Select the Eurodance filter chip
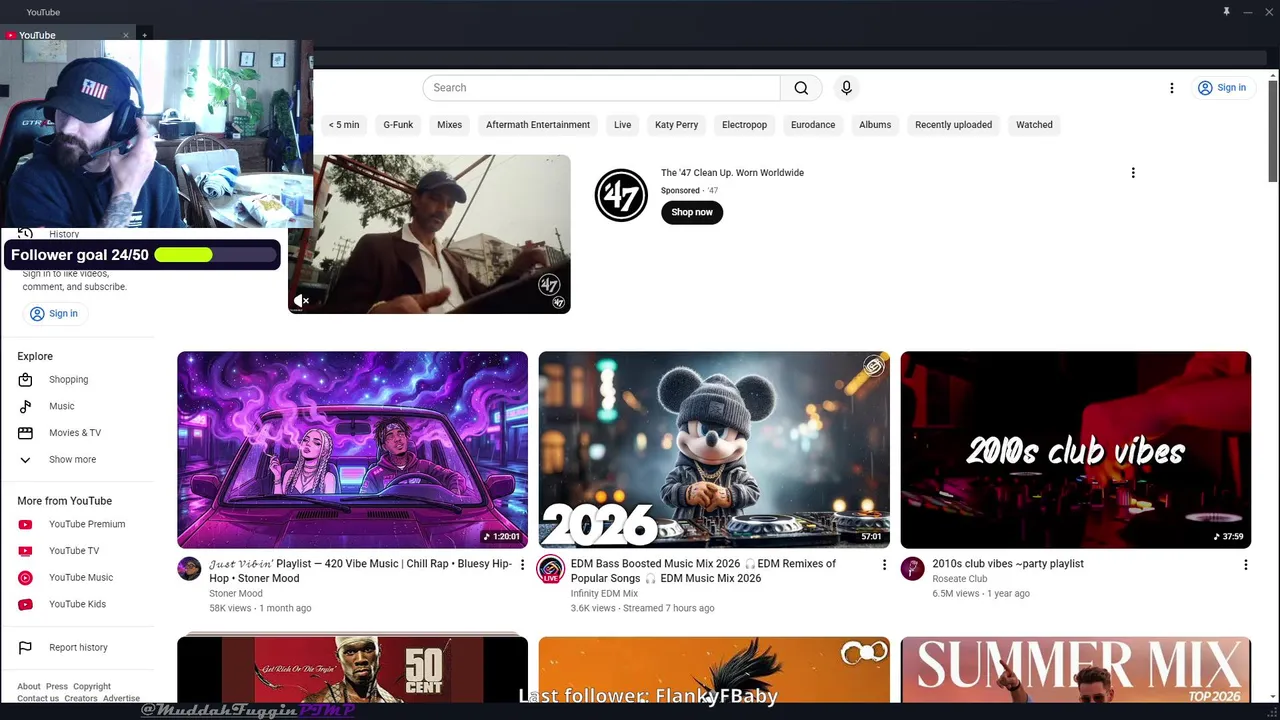Viewport: 1280px width, 720px height. click(x=813, y=125)
